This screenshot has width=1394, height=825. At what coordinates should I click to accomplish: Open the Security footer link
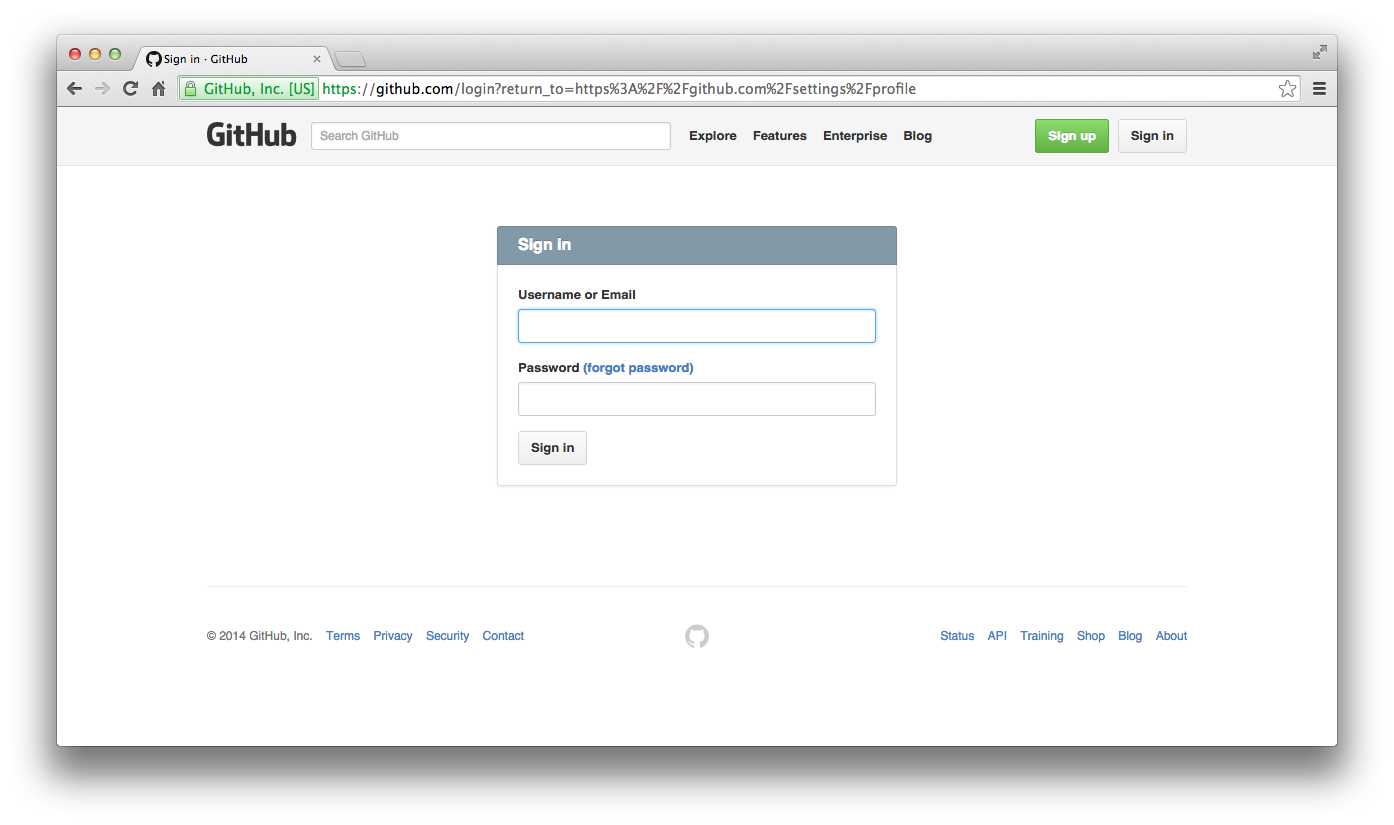point(447,636)
